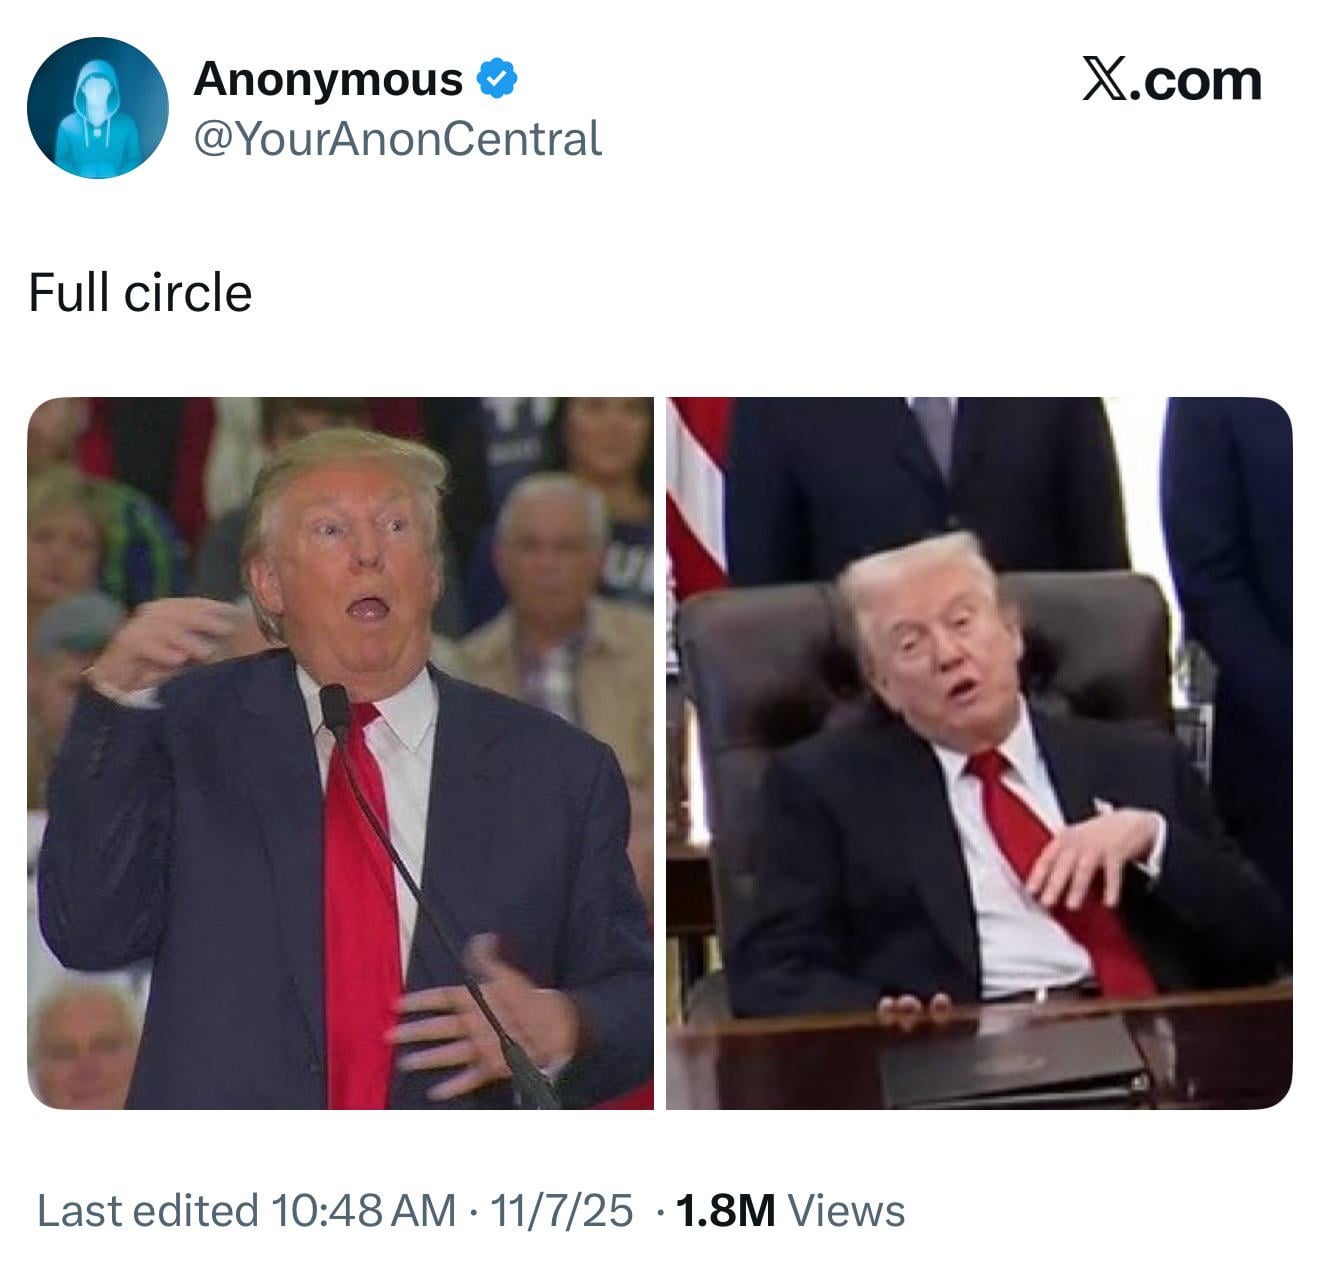Click the Views word beside 1.8M
Screen dimensions: 1320x1261
tap(846, 1211)
